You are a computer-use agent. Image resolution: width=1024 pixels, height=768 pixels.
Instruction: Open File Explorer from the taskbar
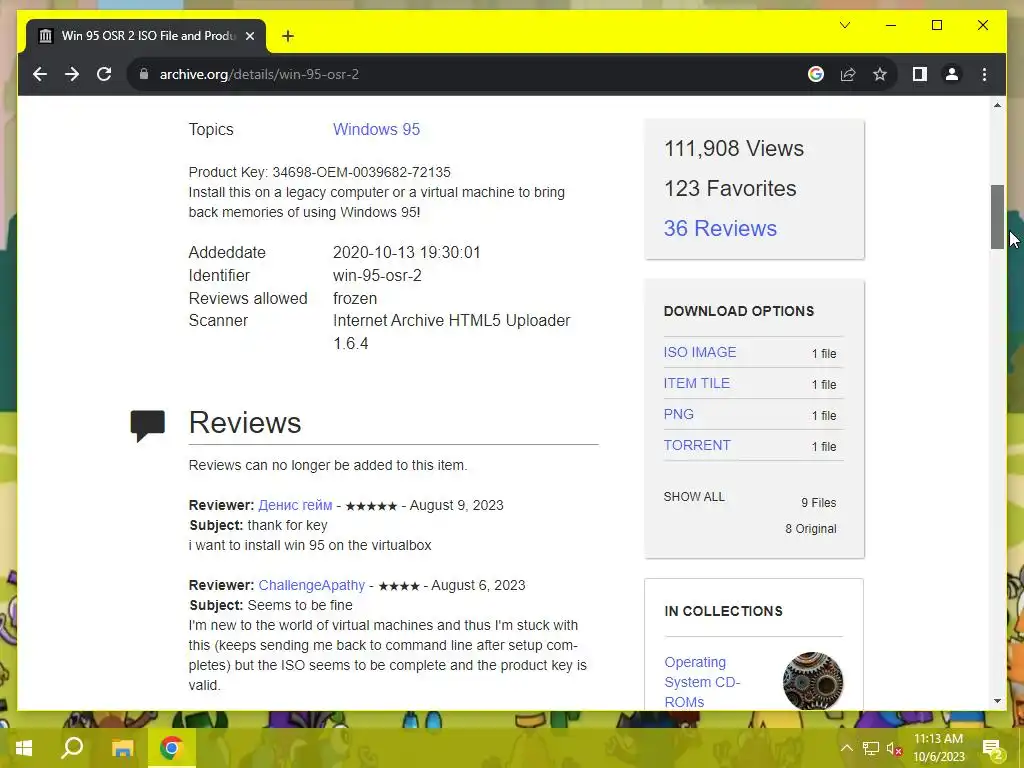tap(122, 748)
